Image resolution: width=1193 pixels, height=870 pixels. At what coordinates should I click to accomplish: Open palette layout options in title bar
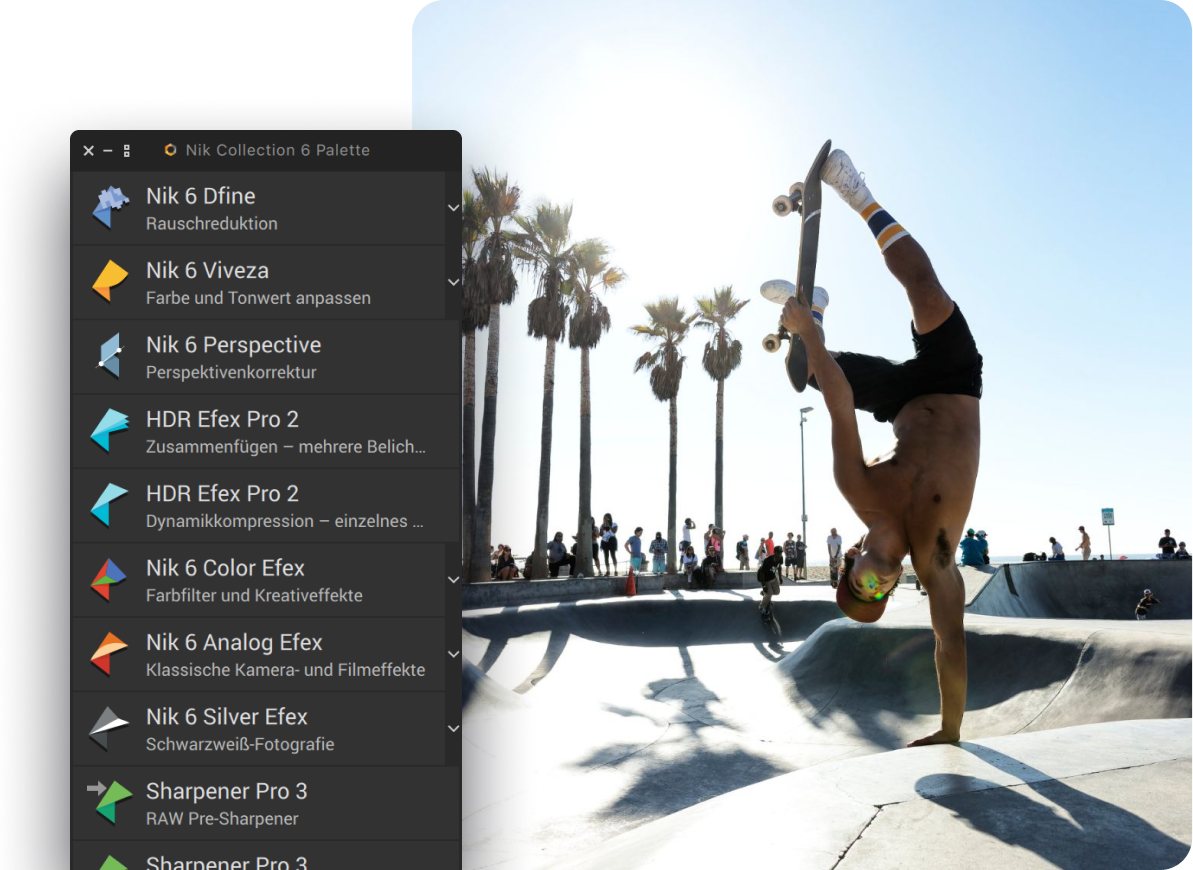coord(127,151)
